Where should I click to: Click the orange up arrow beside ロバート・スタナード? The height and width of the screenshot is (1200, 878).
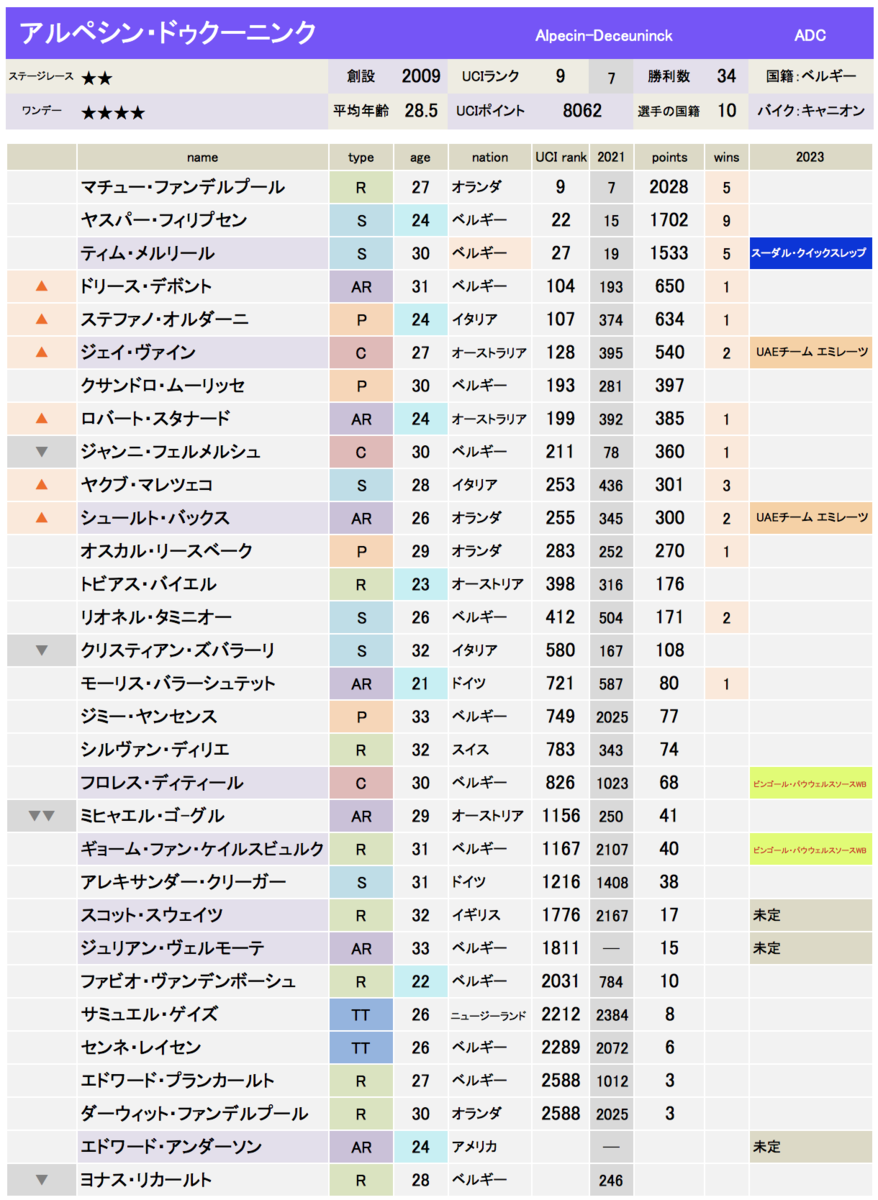pos(41,418)
